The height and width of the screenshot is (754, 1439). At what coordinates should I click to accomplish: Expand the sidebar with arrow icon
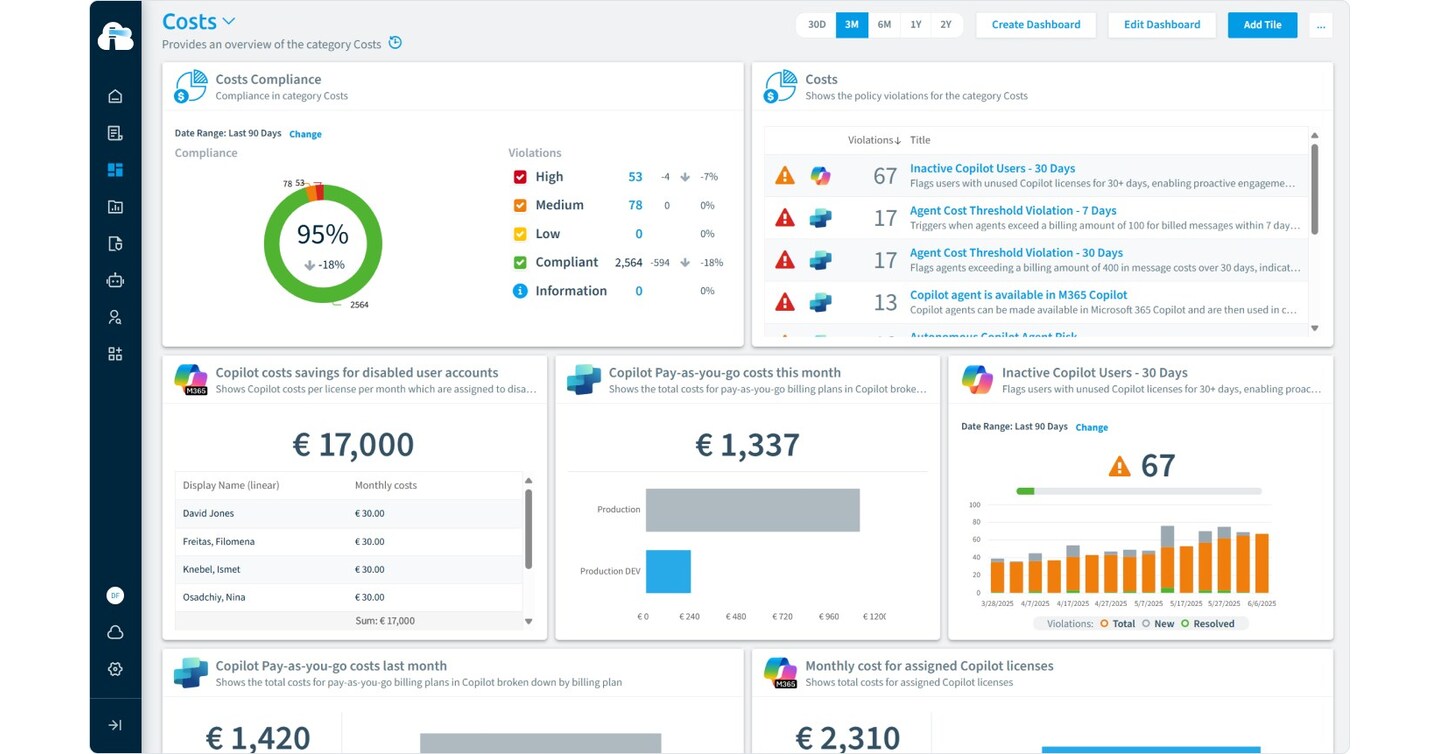pyautogui.click(x=115, y=725)
